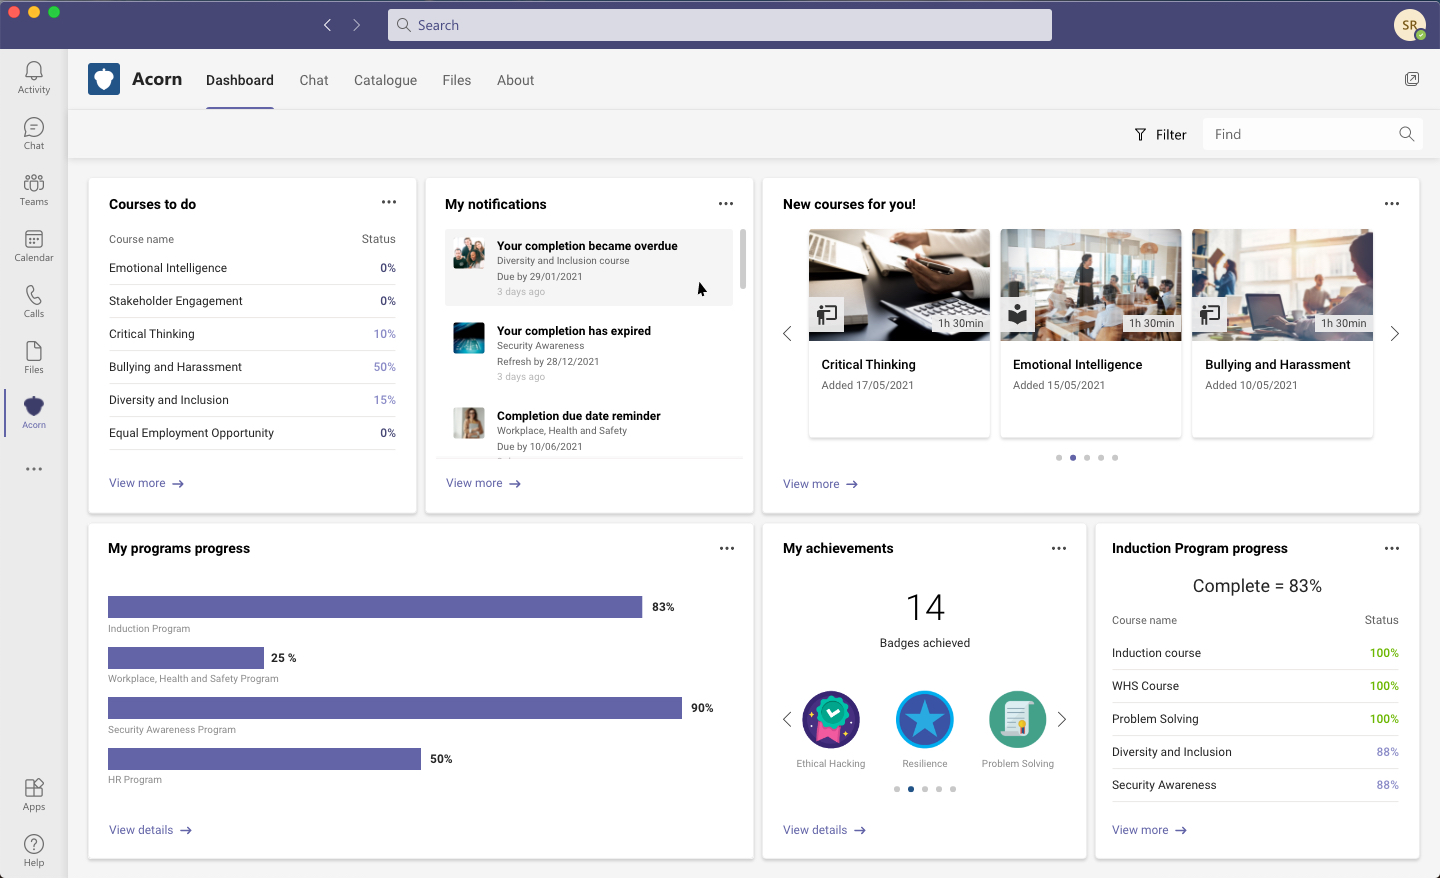Show previous badges with left chevron
Image resolution: width=1440 pixels, height=878 pixels.
787,719
